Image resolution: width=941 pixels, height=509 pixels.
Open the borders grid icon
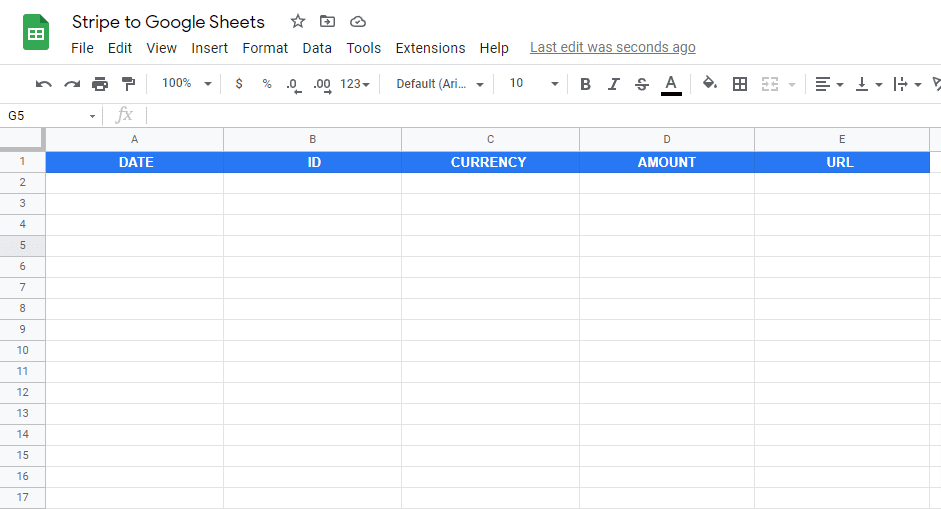click(x=740, y=84)
